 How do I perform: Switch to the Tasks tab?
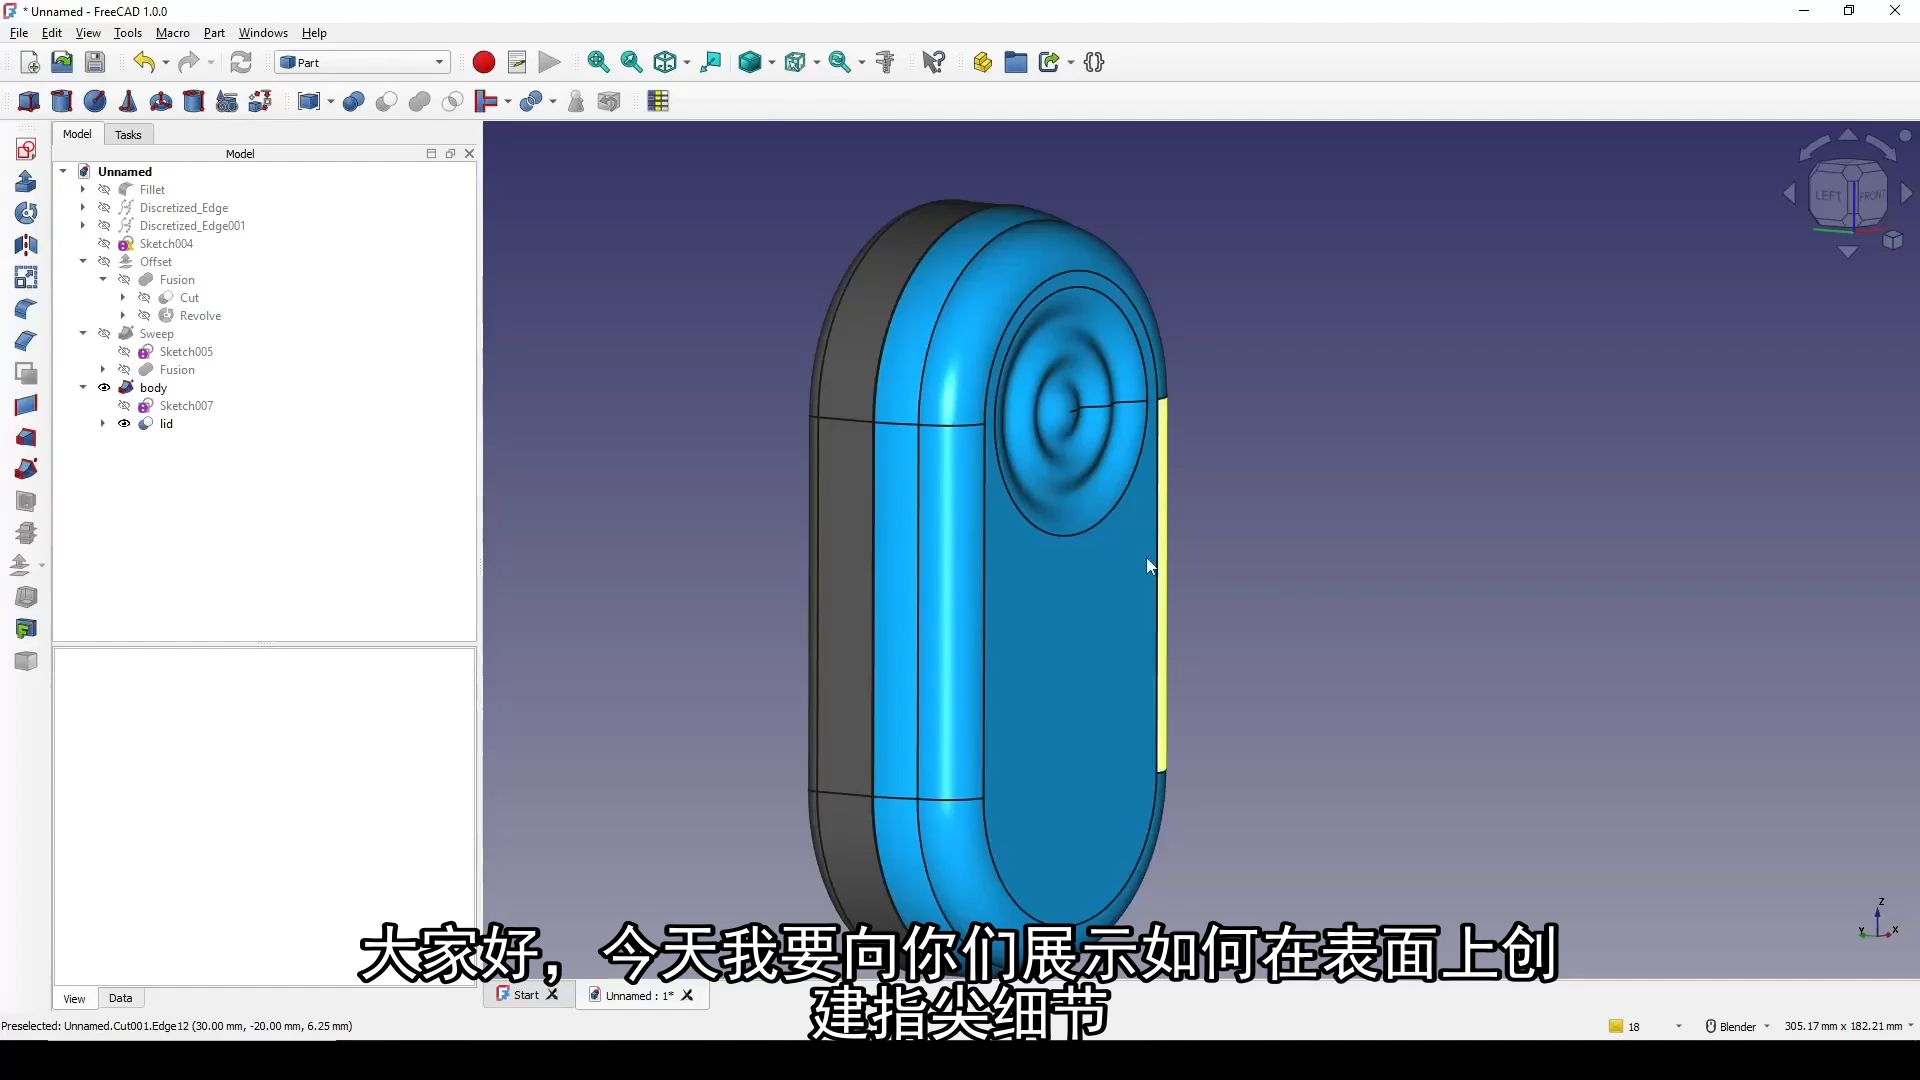[x=127, y=134]
